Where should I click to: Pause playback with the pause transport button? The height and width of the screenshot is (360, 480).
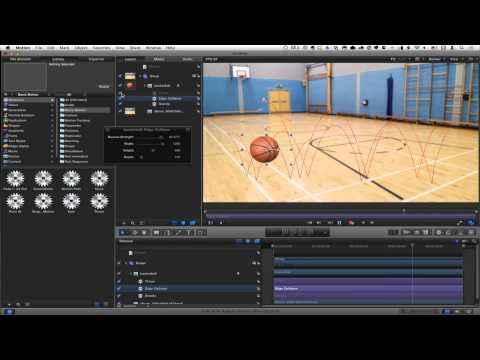pos(339,222)
